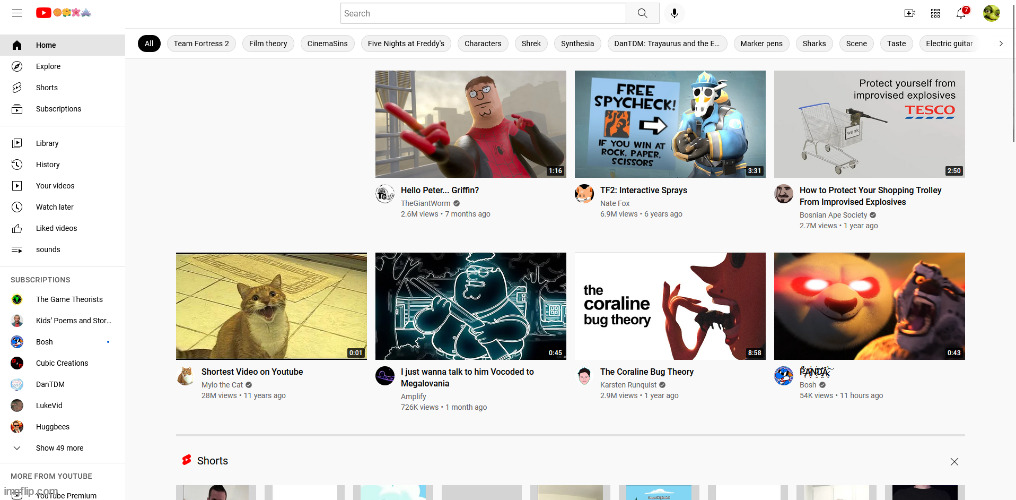1016x500 pixels.
Task: Click the page vertical scrollbar
Action: (1013, 71)
